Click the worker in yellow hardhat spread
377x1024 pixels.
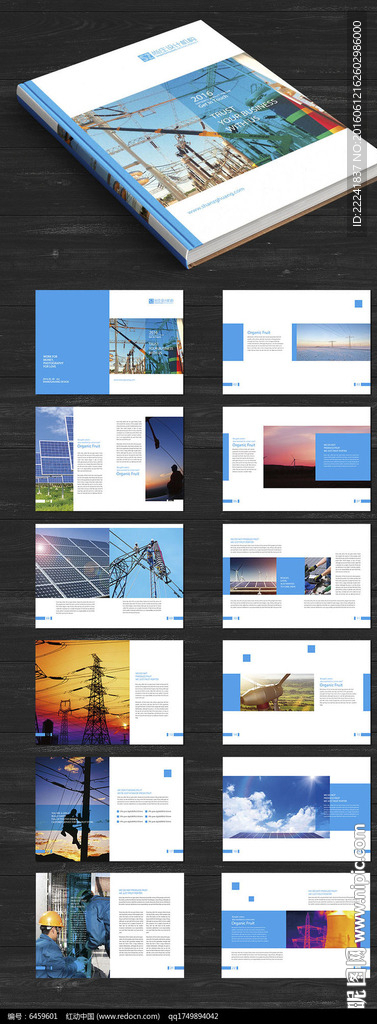(109, 925)
